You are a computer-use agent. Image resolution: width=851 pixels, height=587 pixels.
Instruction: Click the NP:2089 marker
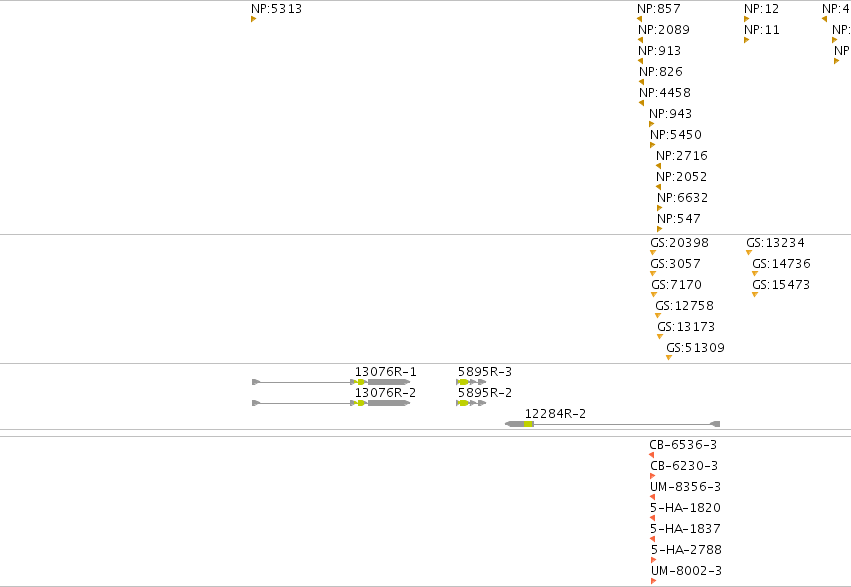point(640,40)
